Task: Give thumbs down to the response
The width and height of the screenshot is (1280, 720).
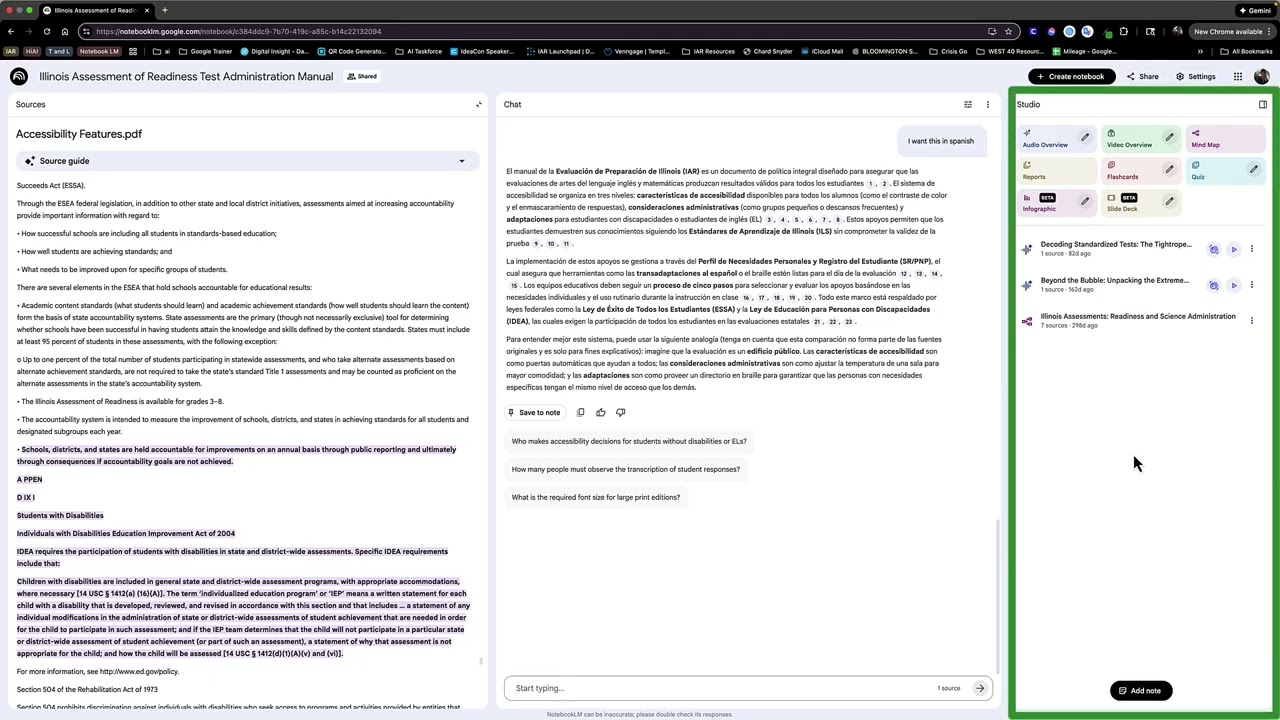Action: (621, 412)
